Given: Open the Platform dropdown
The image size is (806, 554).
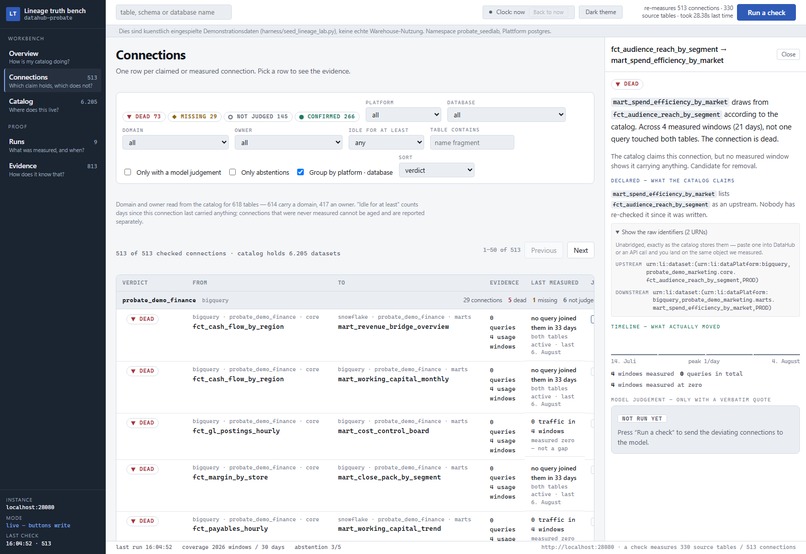Looking at the screenshot, I should pos(403,115).
